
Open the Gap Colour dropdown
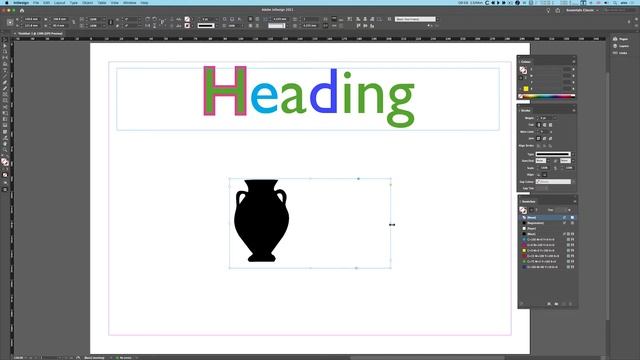(x=555, y=182)
